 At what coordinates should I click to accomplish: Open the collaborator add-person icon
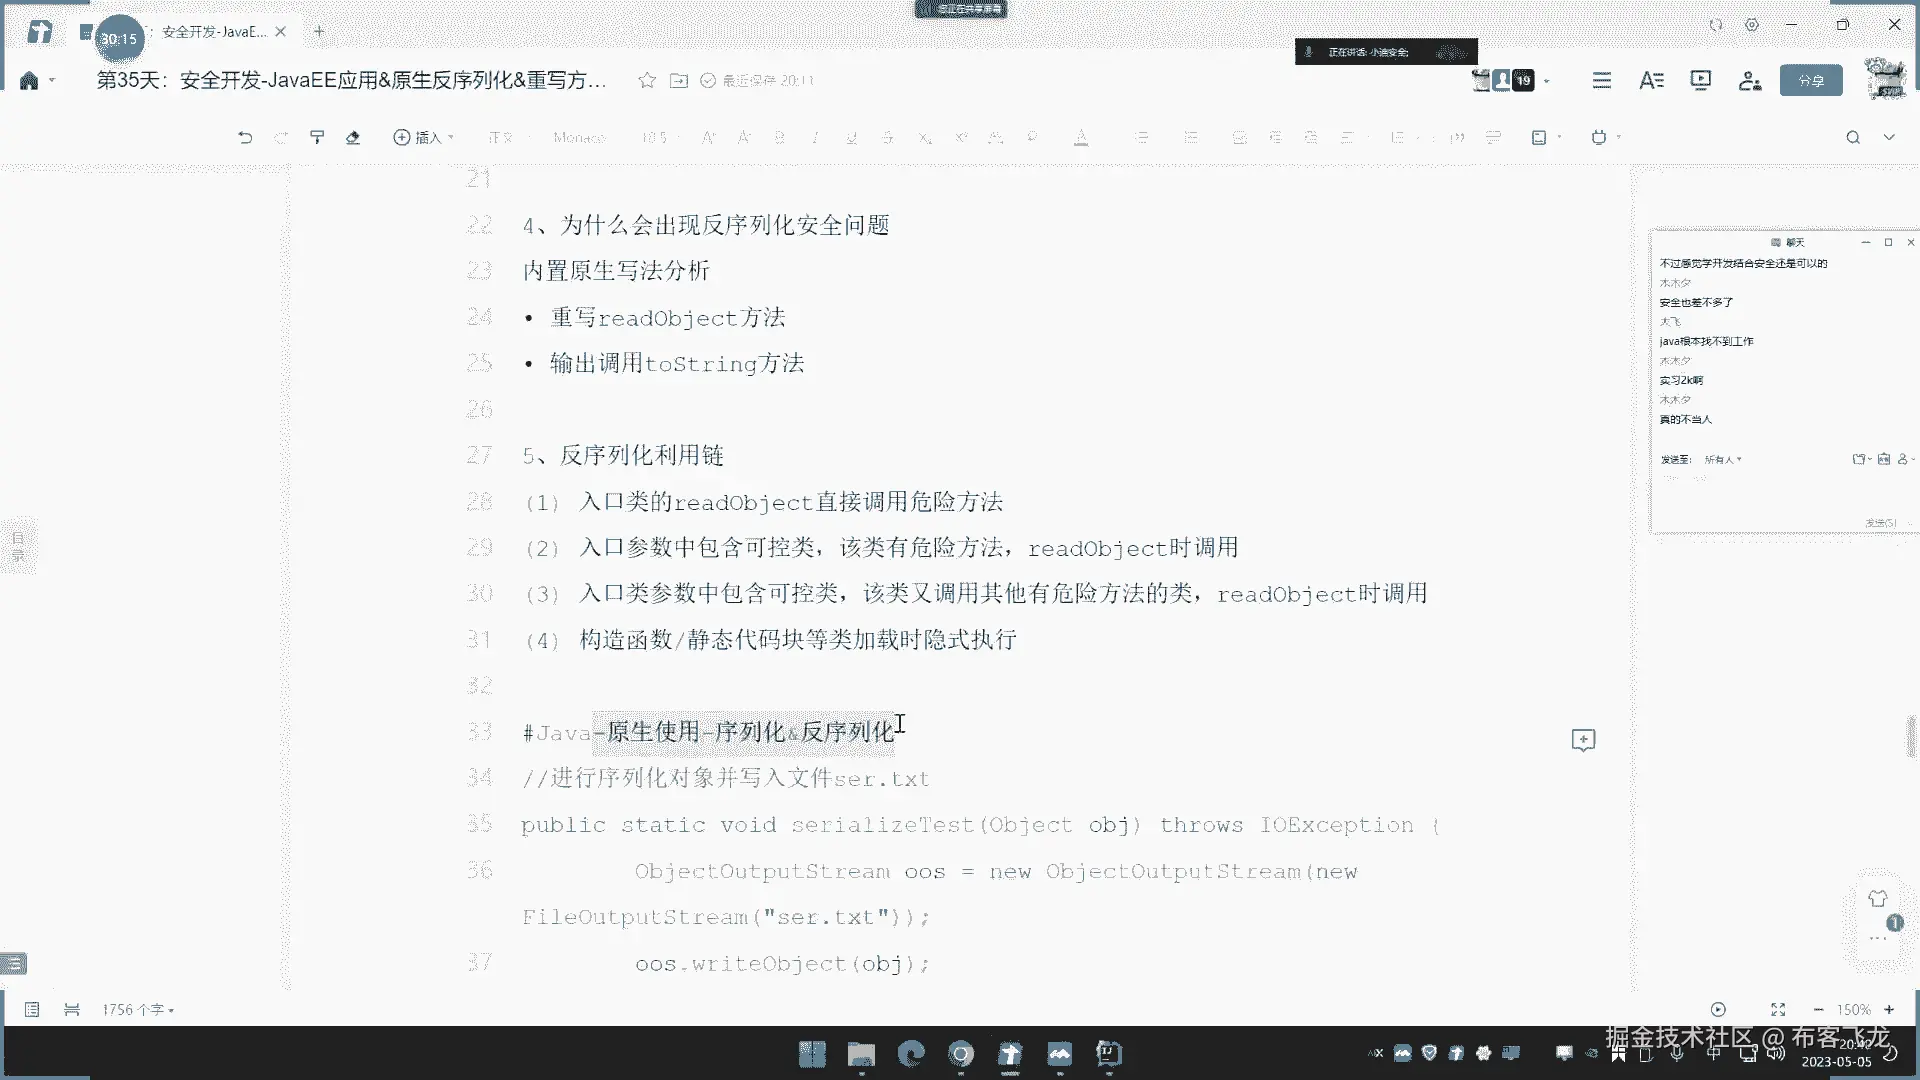[1750, 80]
